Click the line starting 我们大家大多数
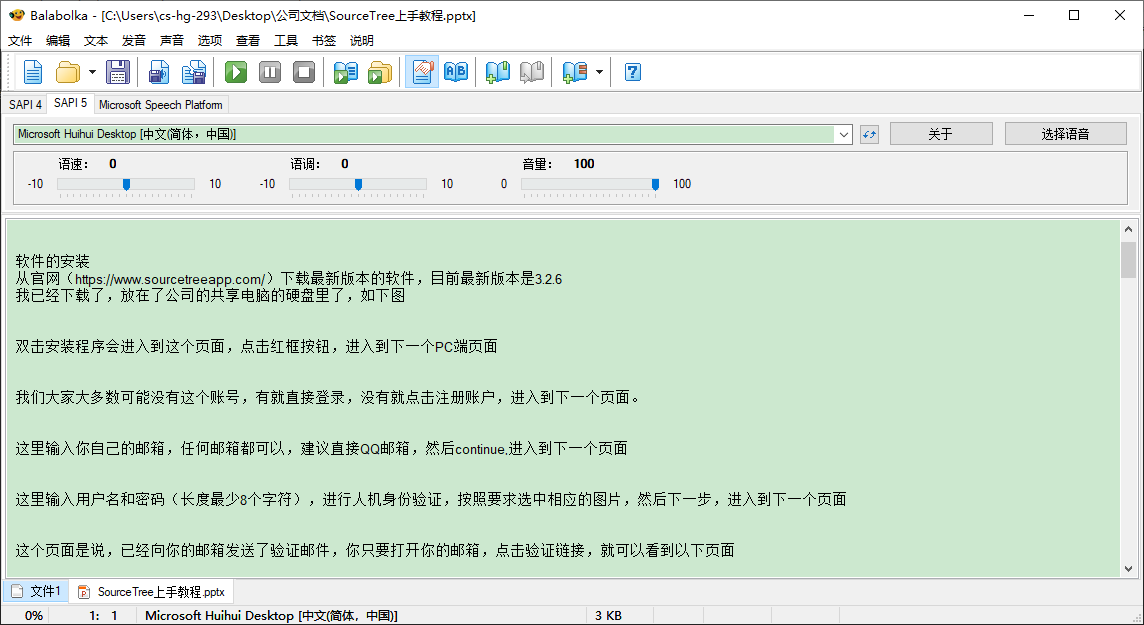 click(x=328, y=397)
